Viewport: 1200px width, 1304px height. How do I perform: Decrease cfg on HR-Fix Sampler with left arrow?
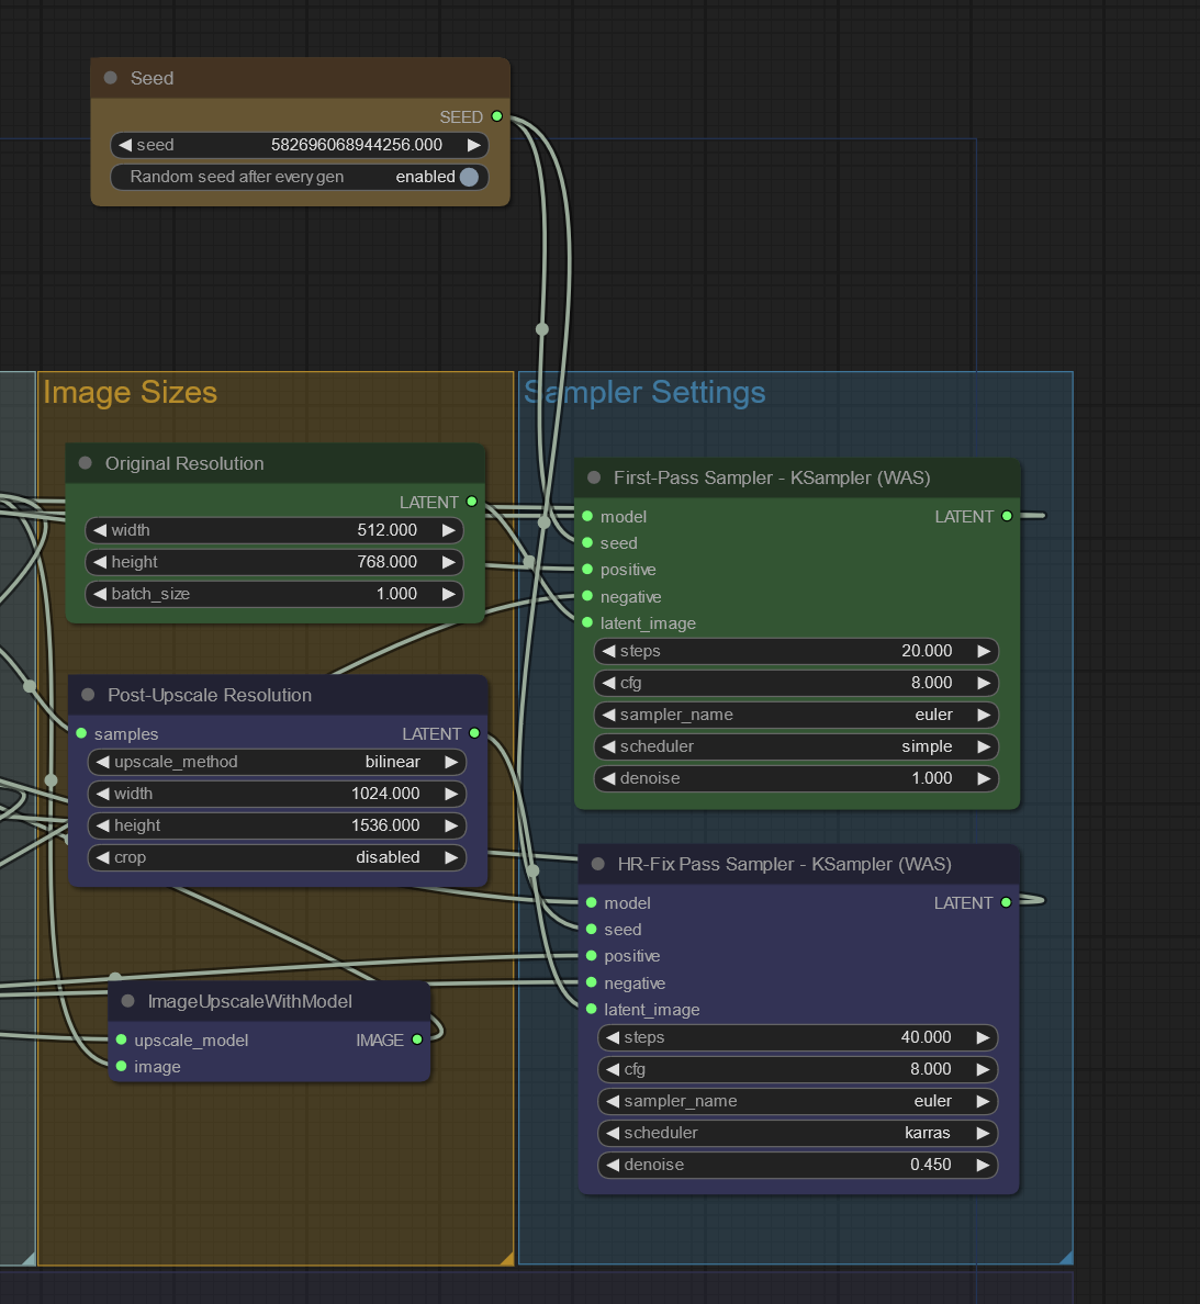pos(611,1069)
